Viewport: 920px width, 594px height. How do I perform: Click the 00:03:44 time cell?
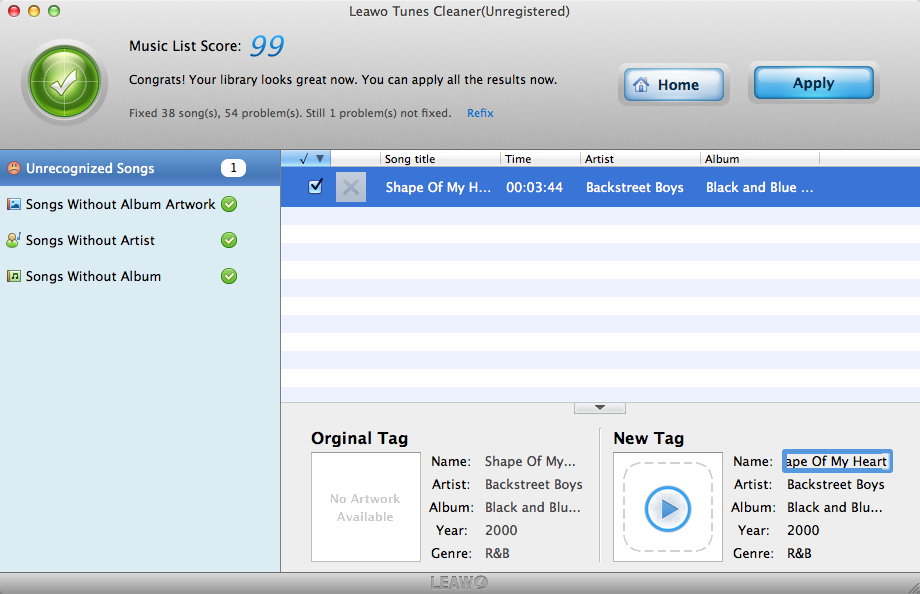pyautogui.click(x=535, y=187)
